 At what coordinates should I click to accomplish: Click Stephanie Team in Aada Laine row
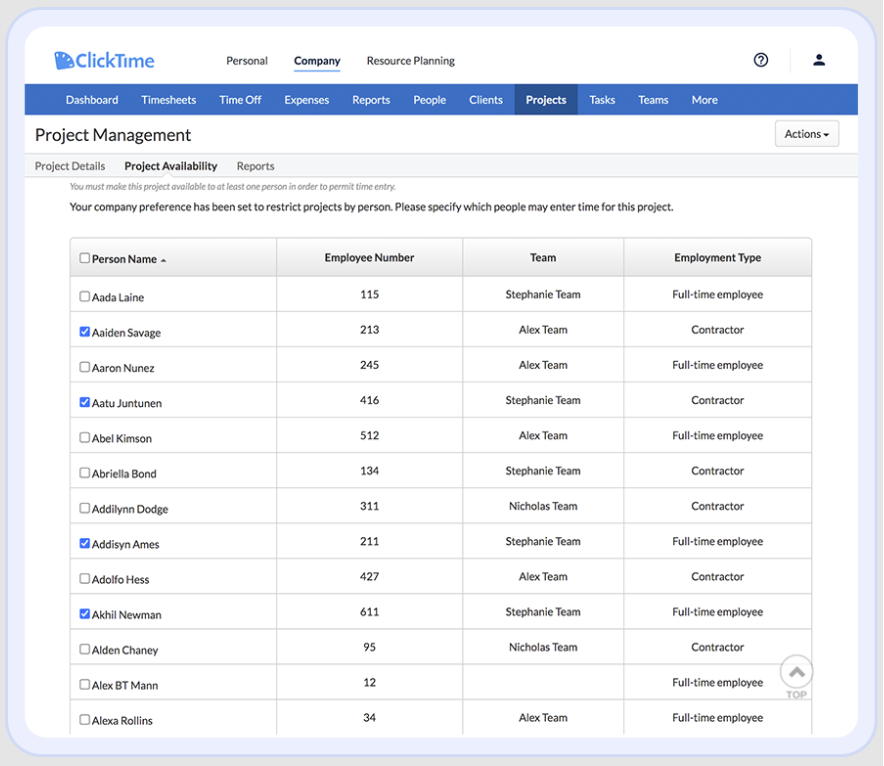543,294
